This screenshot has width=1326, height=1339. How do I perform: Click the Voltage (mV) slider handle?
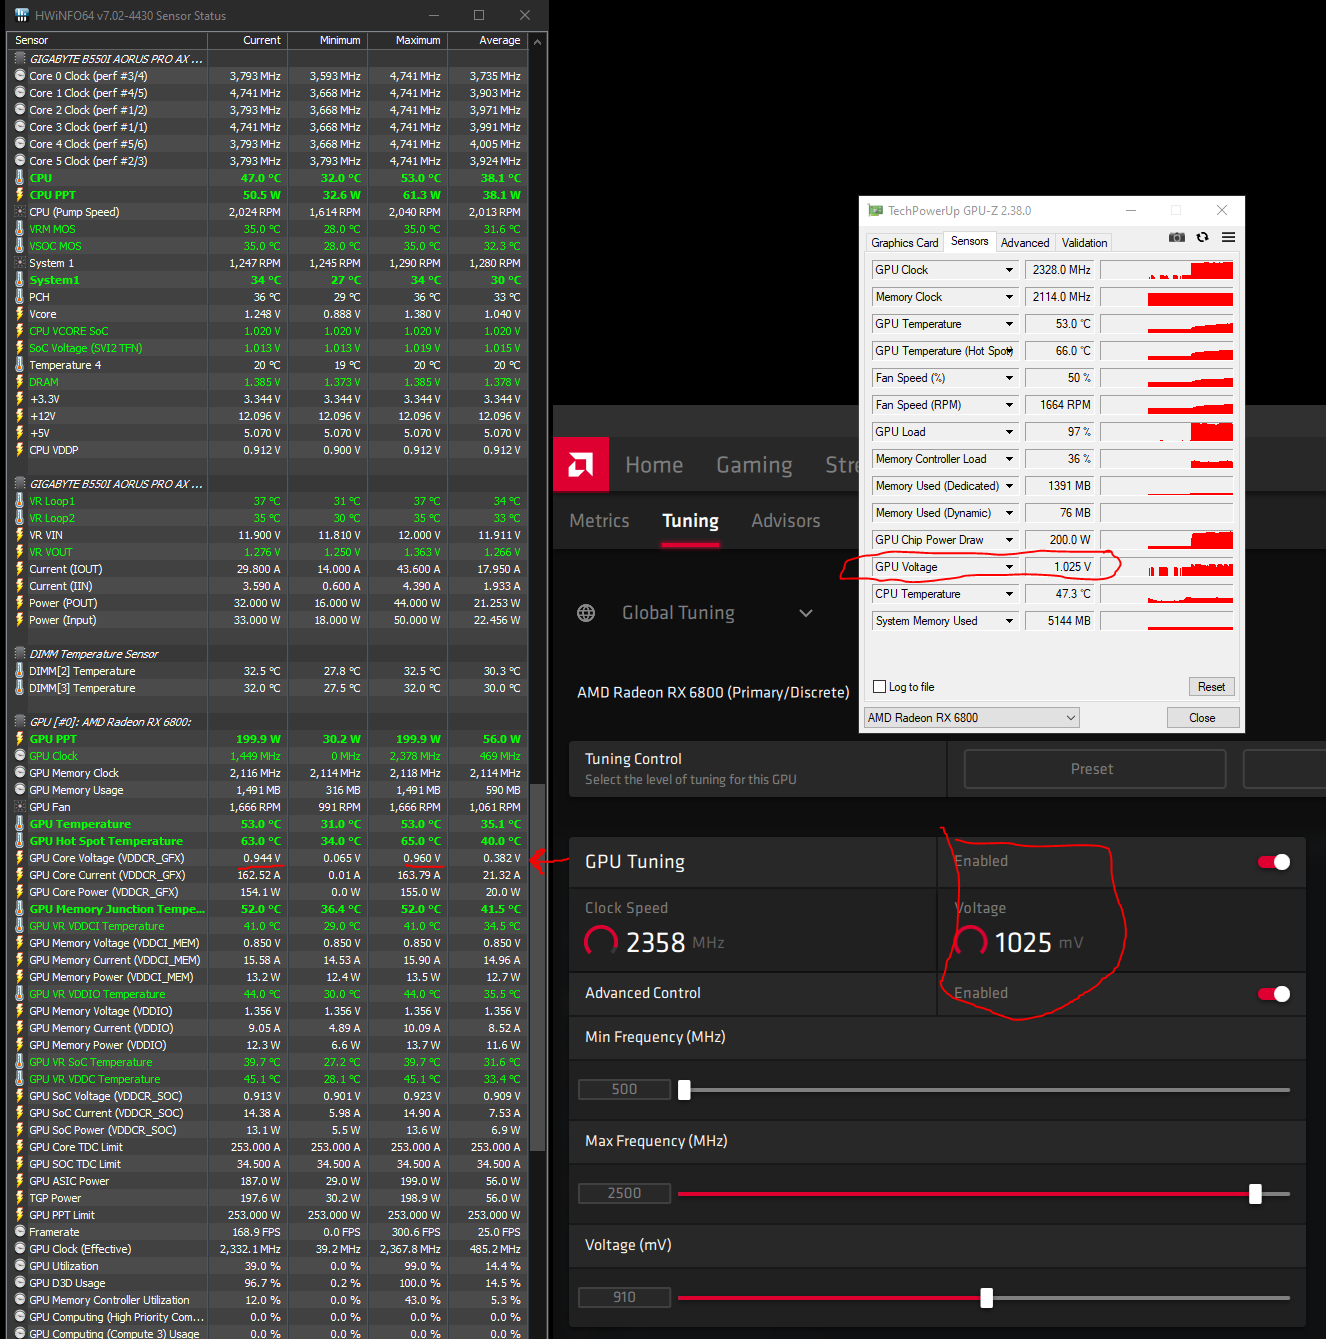tap(987, 1298)
